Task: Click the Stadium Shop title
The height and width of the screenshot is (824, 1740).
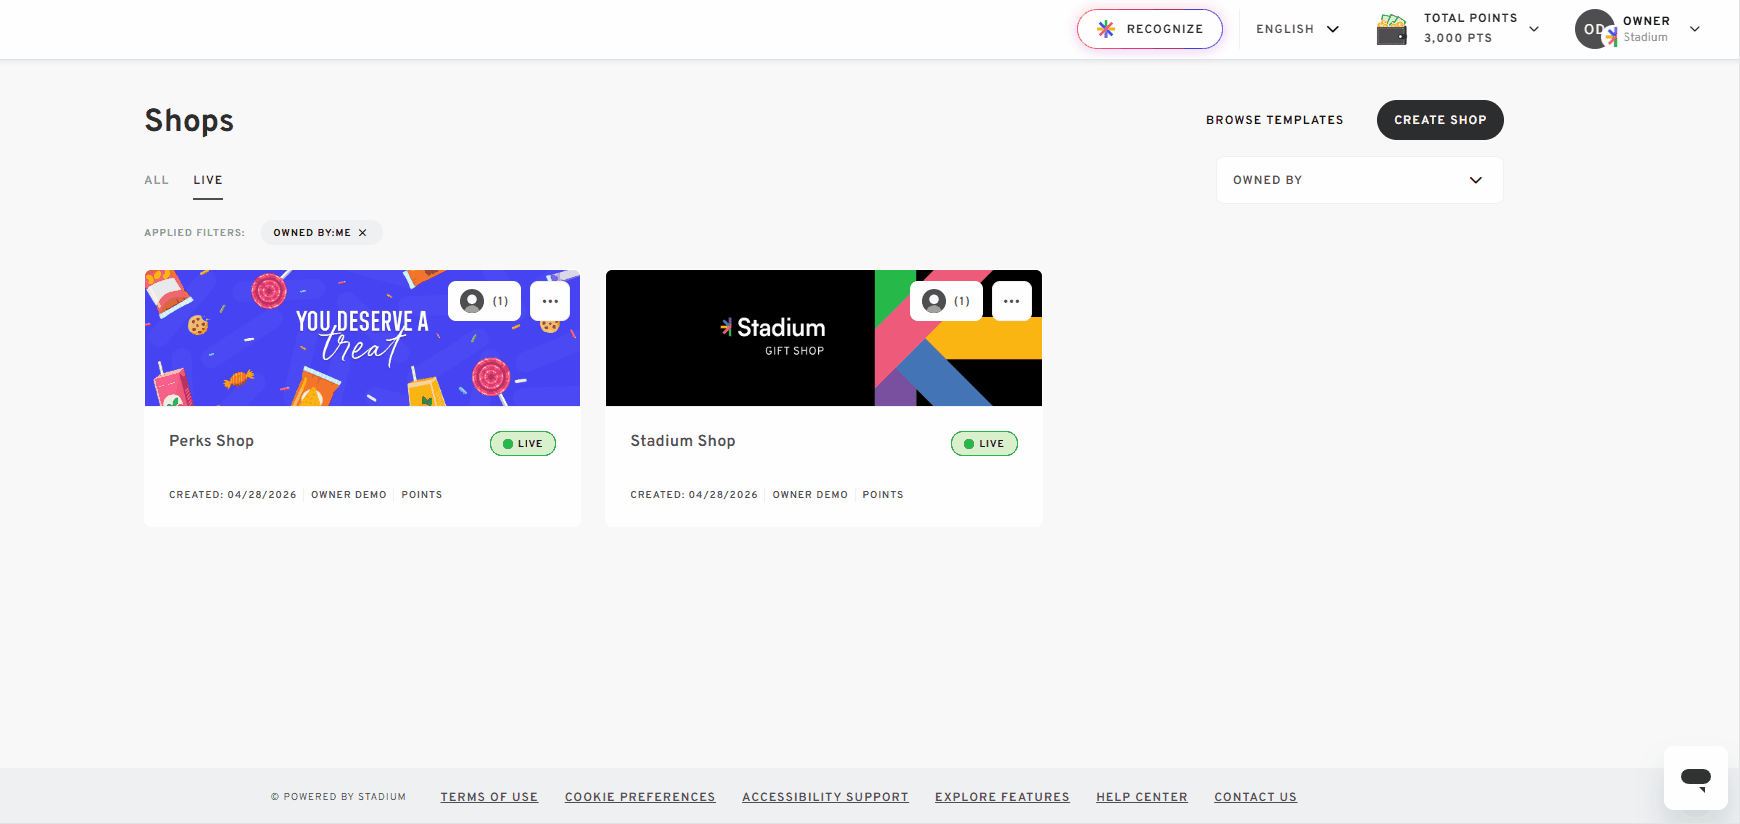Action: (683, 441)
